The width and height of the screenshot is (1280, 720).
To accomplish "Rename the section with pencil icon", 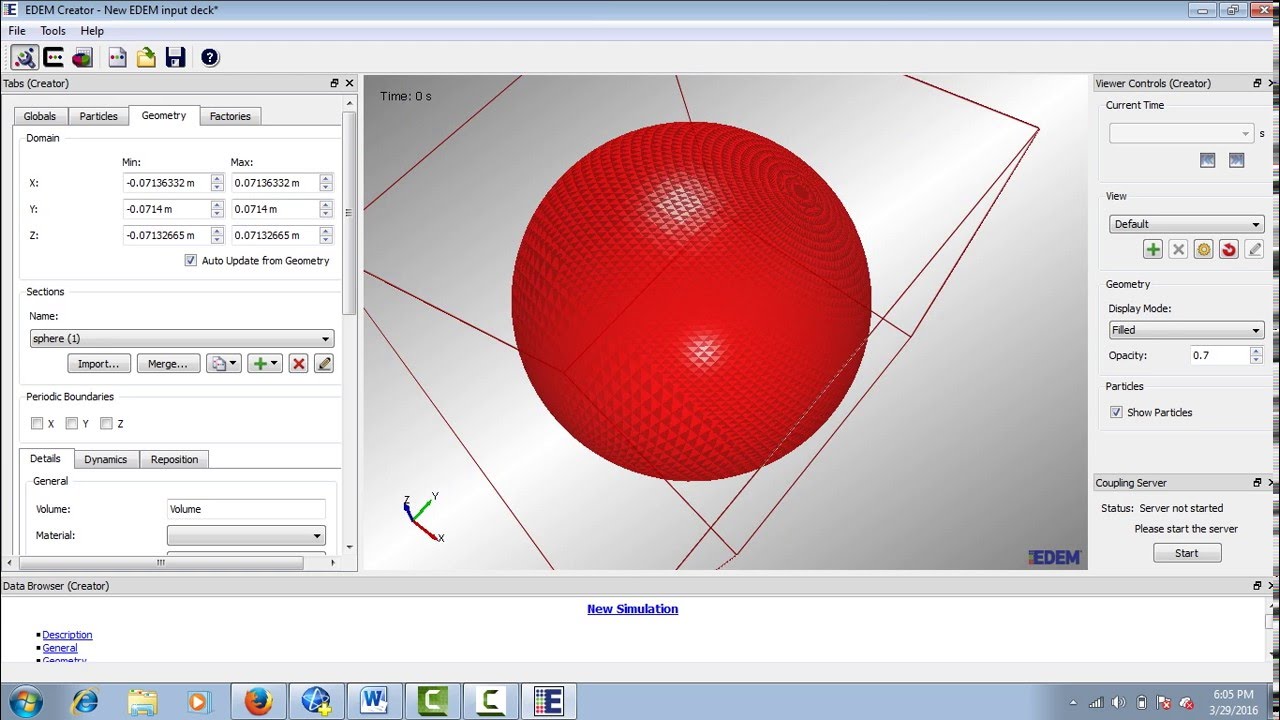I will pos(323,364).
